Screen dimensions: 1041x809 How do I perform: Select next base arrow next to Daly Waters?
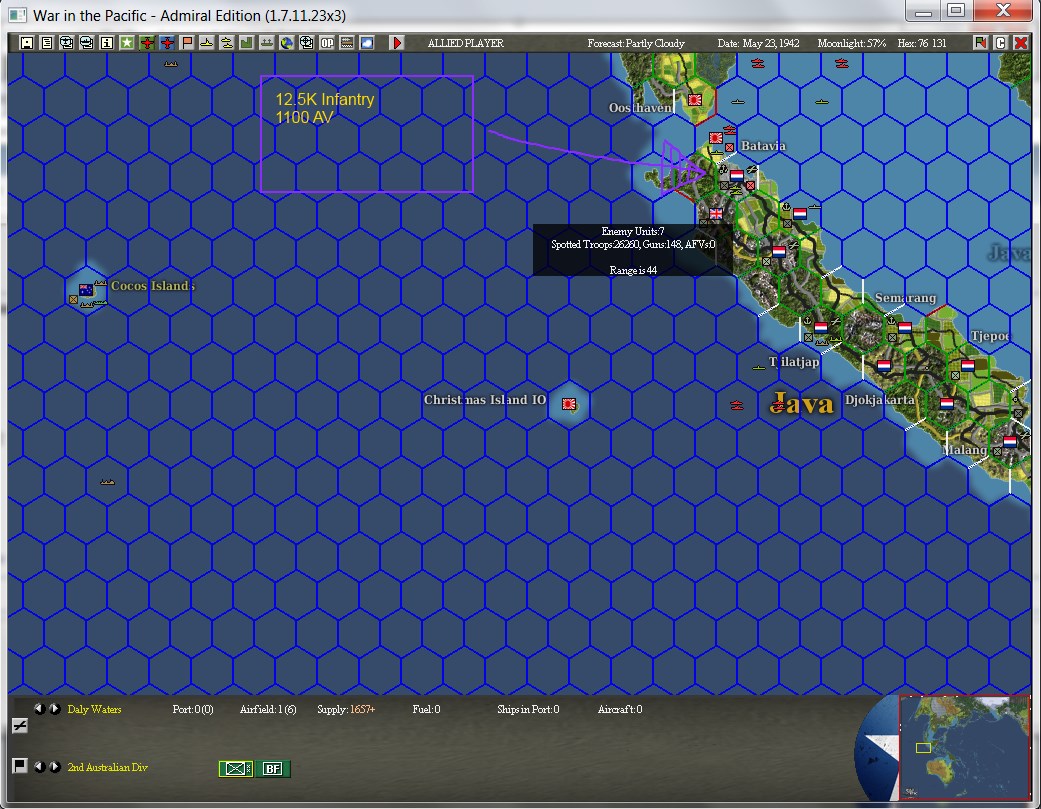click(55, 709)
